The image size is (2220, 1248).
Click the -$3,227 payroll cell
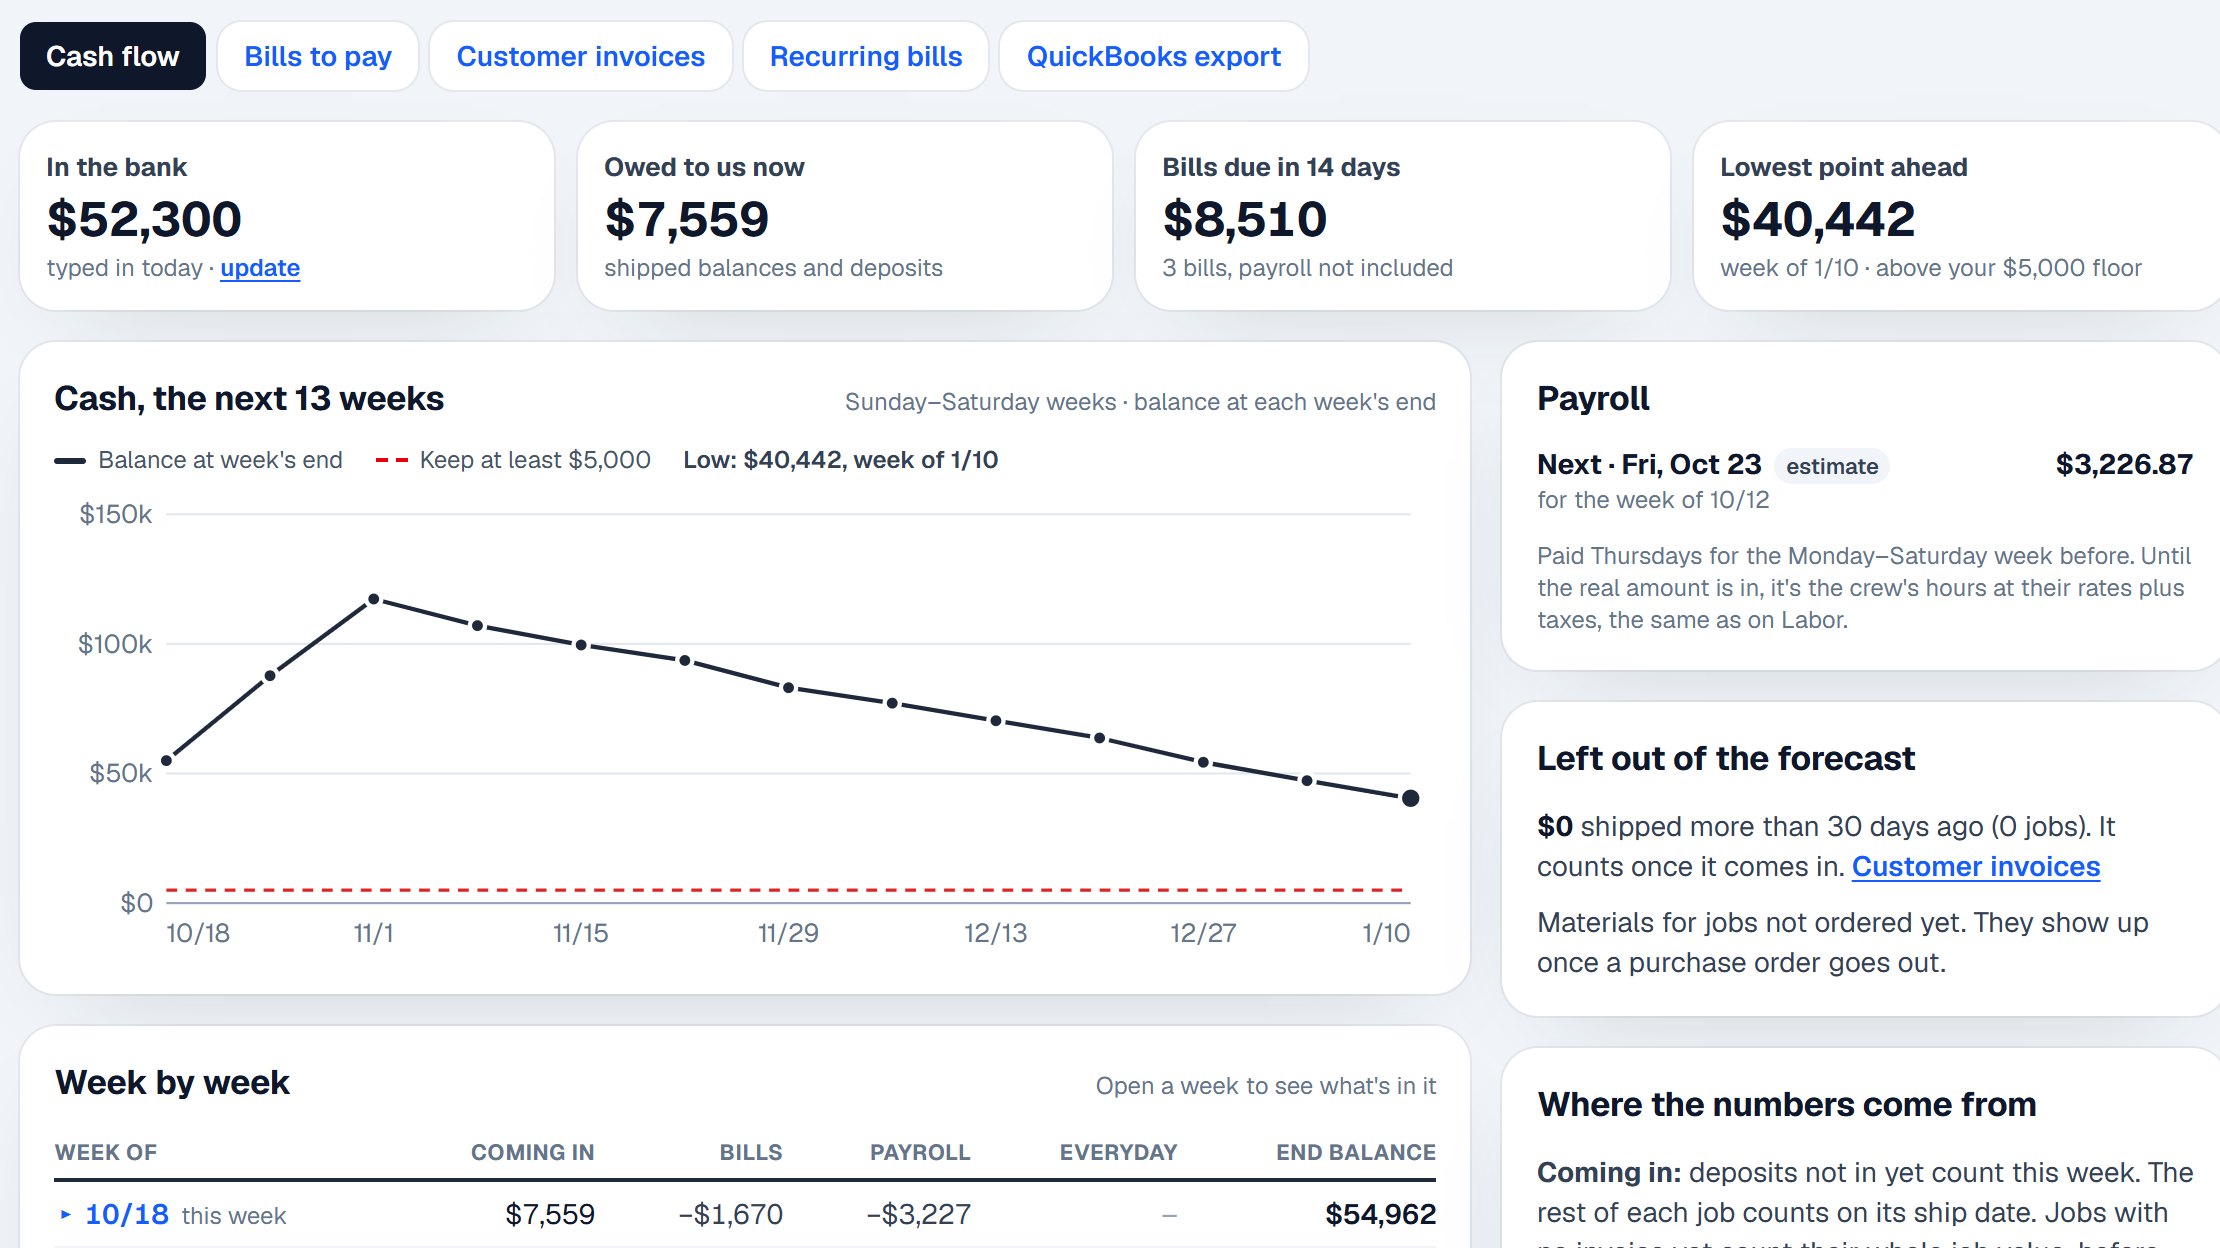[x=919, y=1214]
